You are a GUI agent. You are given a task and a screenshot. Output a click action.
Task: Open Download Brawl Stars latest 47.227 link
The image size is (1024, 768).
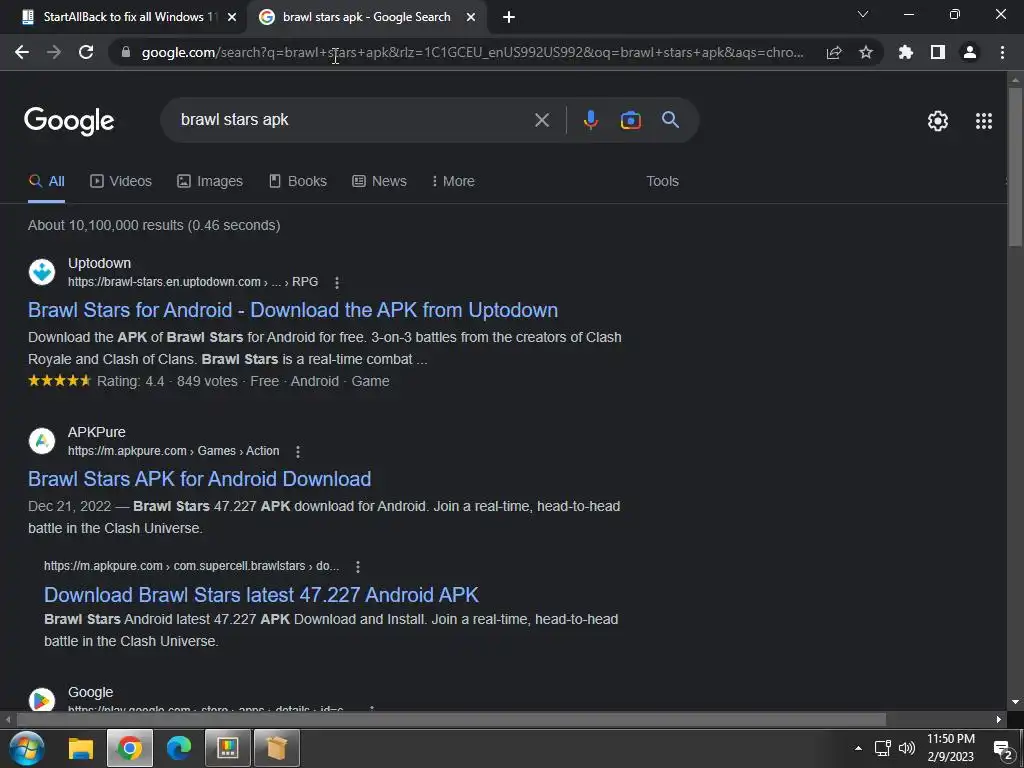point(261,595)
